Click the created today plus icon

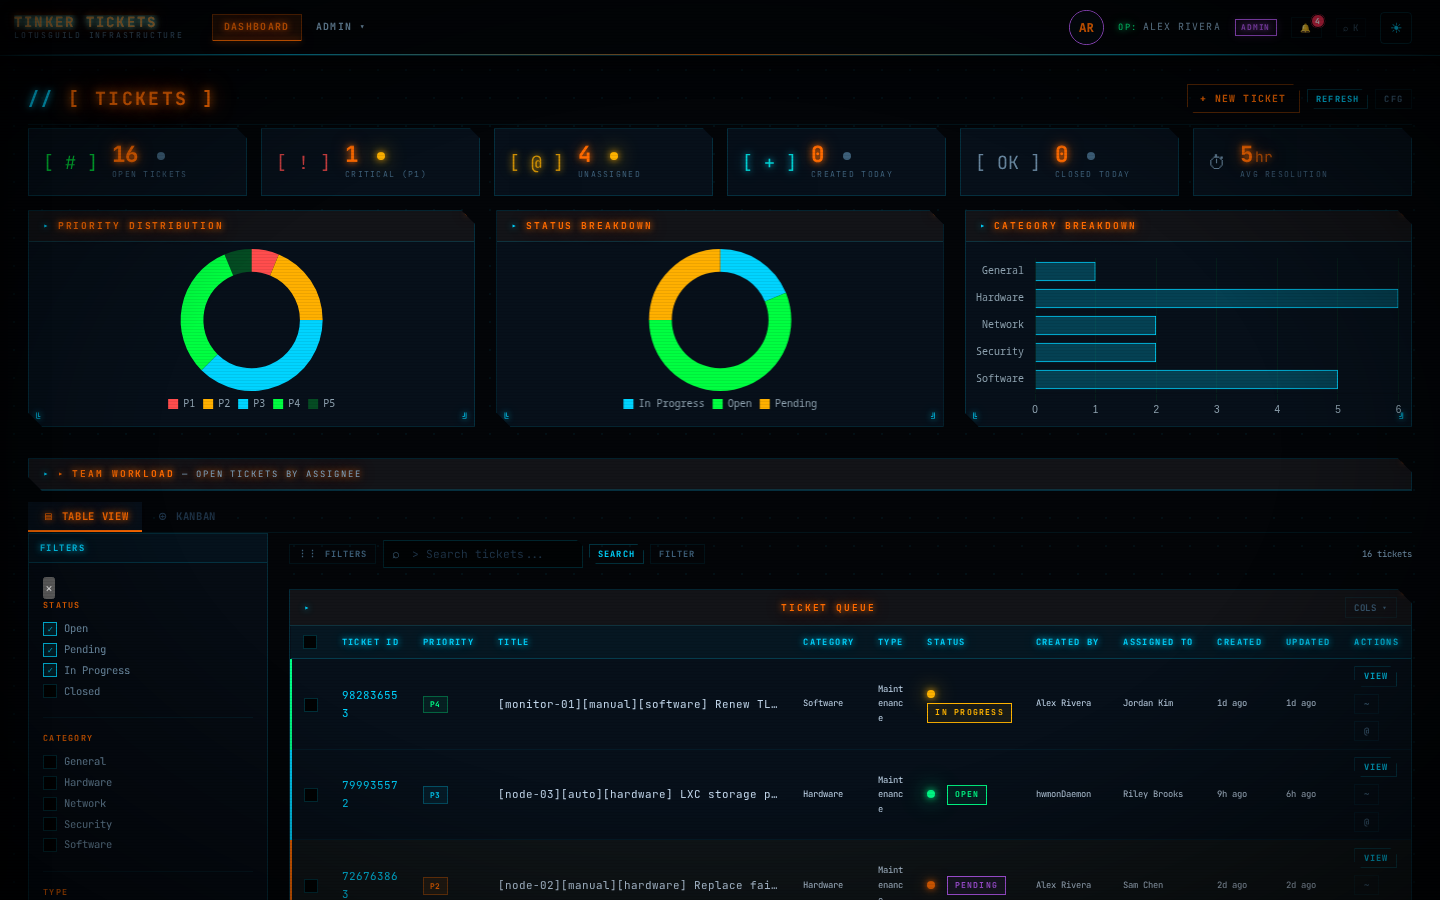[x=769, y=162]
